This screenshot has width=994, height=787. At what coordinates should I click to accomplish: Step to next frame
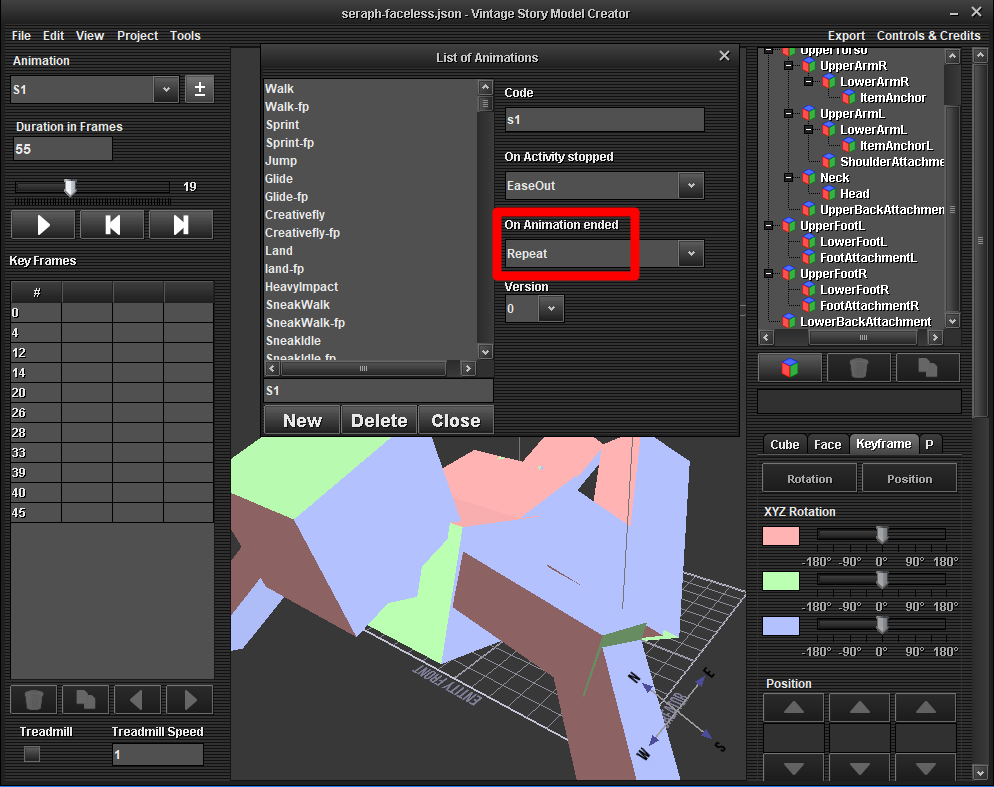(181, 225)
